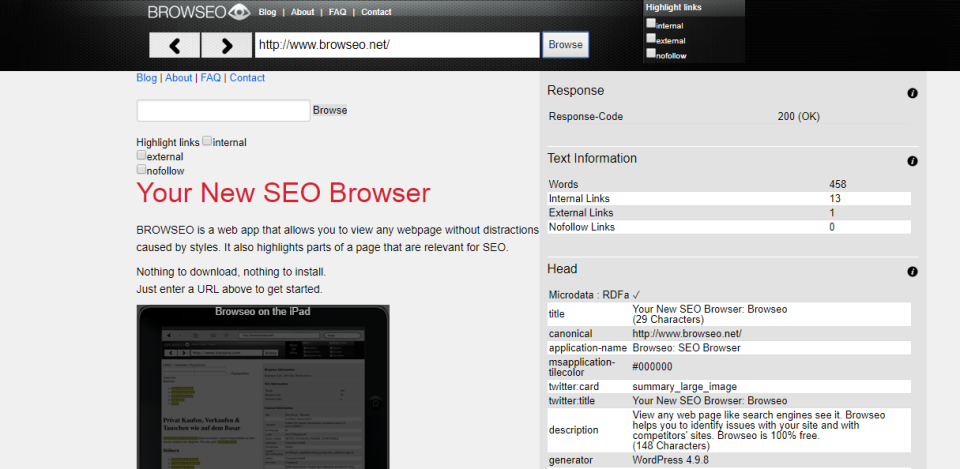Select the Words count 458
Image resolution: width=960 pixels, height=469 pixels.
pyautogui.click(x=838, y=184)
